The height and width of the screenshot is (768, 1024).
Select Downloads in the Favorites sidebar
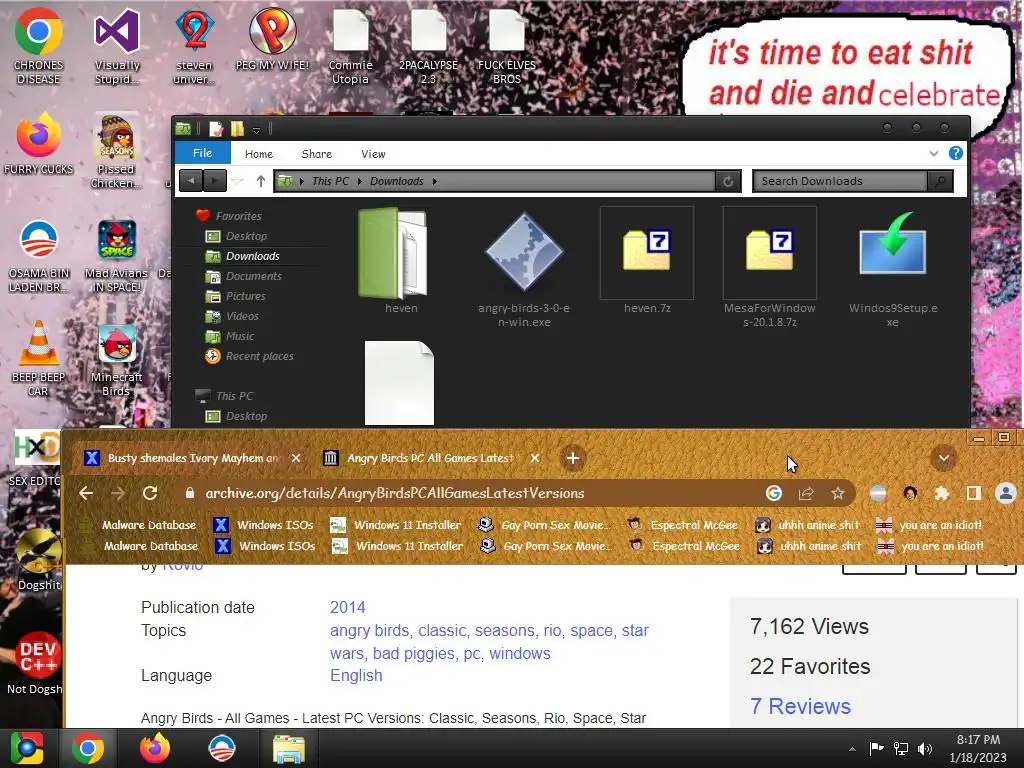(252, 256)
